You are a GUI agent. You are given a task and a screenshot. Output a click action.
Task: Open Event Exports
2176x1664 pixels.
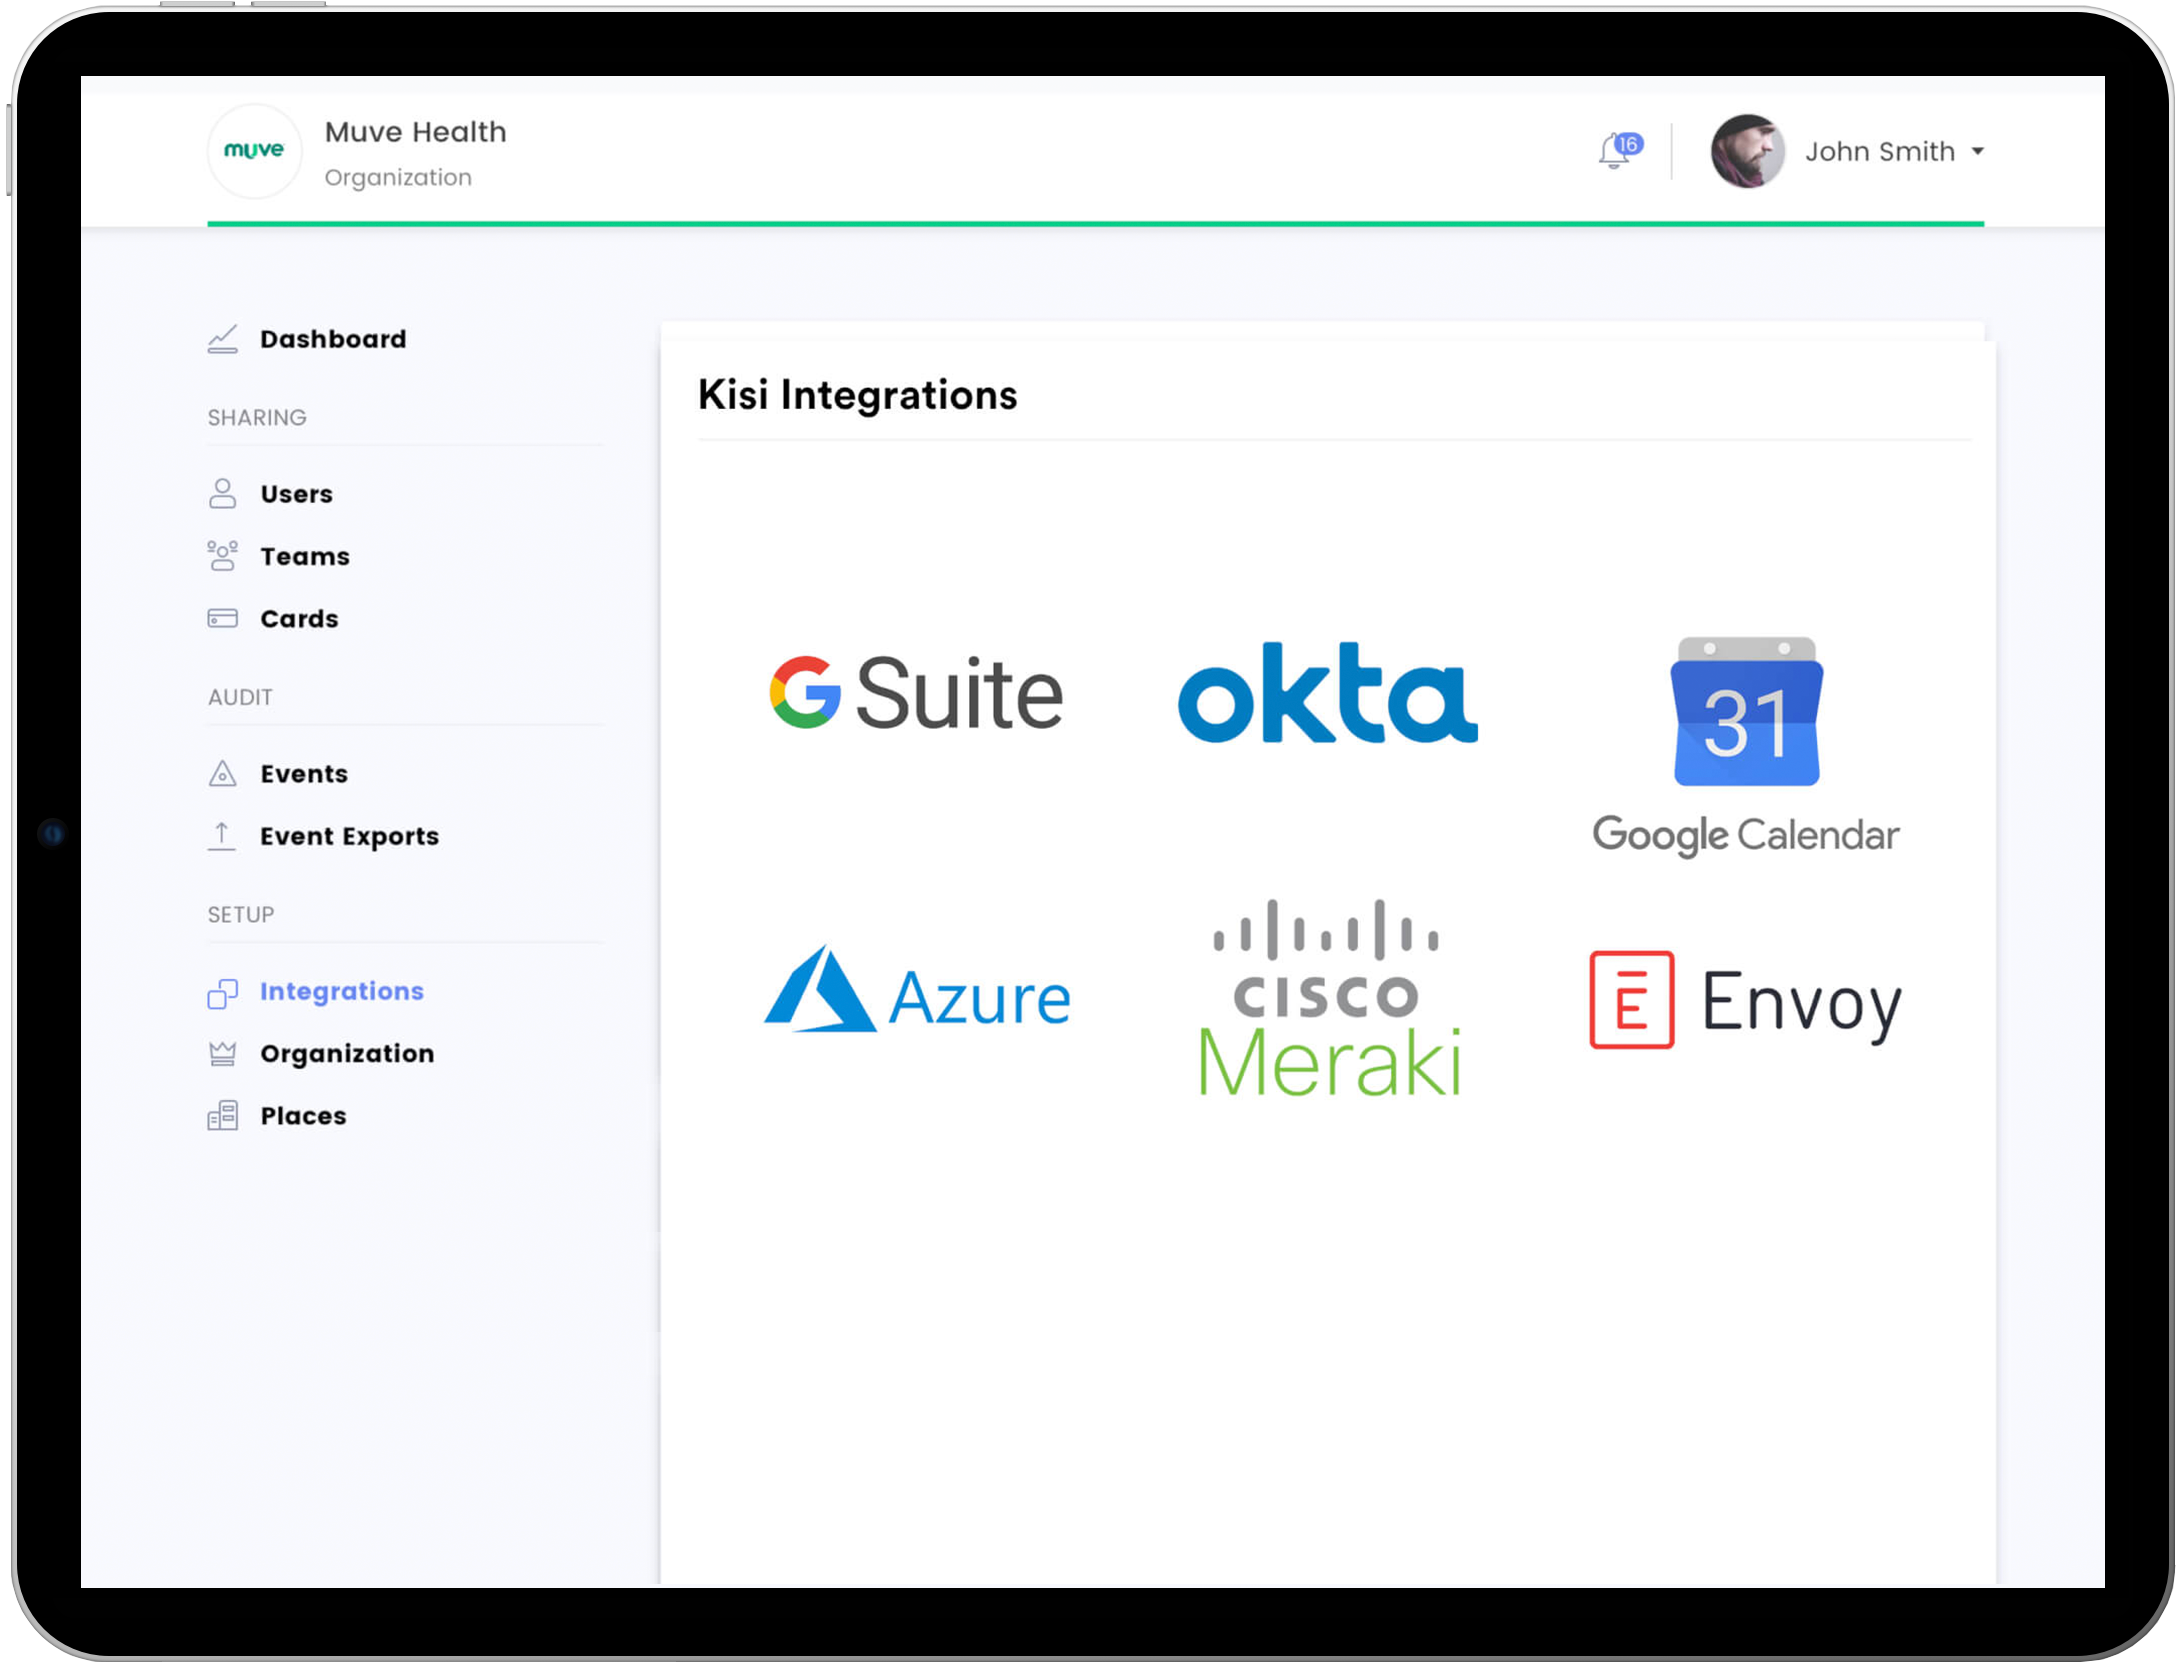349,836
